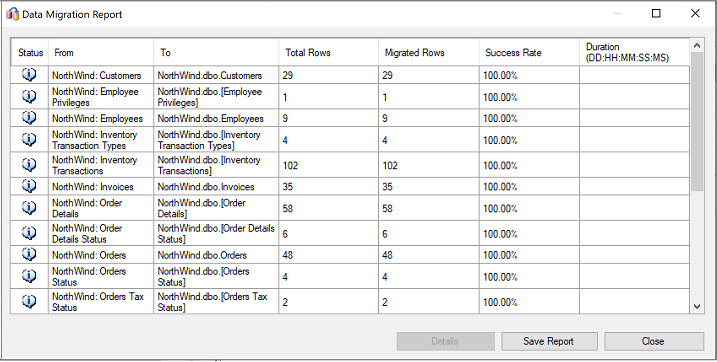The width and height of the screenshot is (717, 362).
Task: Select the 'NorthWind.dbo.Orders' cell
Action: tap(216, 255)
